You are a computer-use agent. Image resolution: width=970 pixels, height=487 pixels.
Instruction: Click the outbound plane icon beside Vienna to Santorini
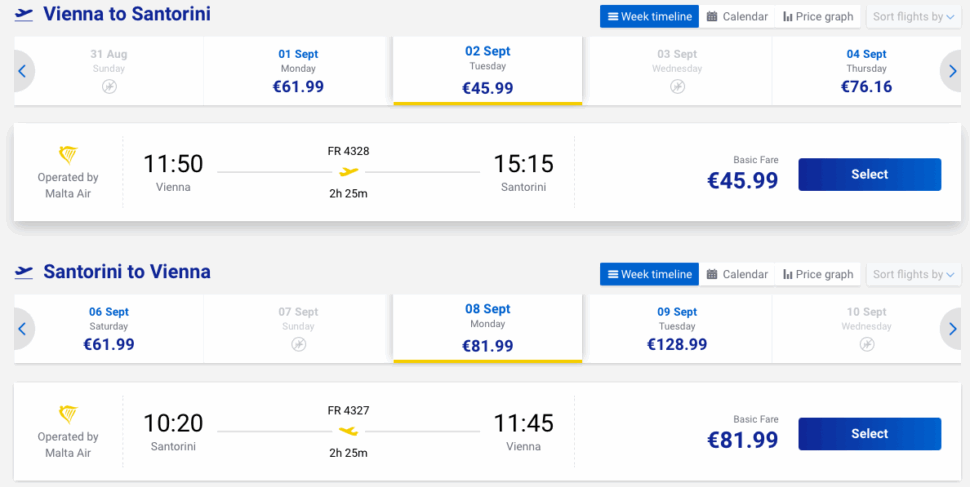pos(24,15)
